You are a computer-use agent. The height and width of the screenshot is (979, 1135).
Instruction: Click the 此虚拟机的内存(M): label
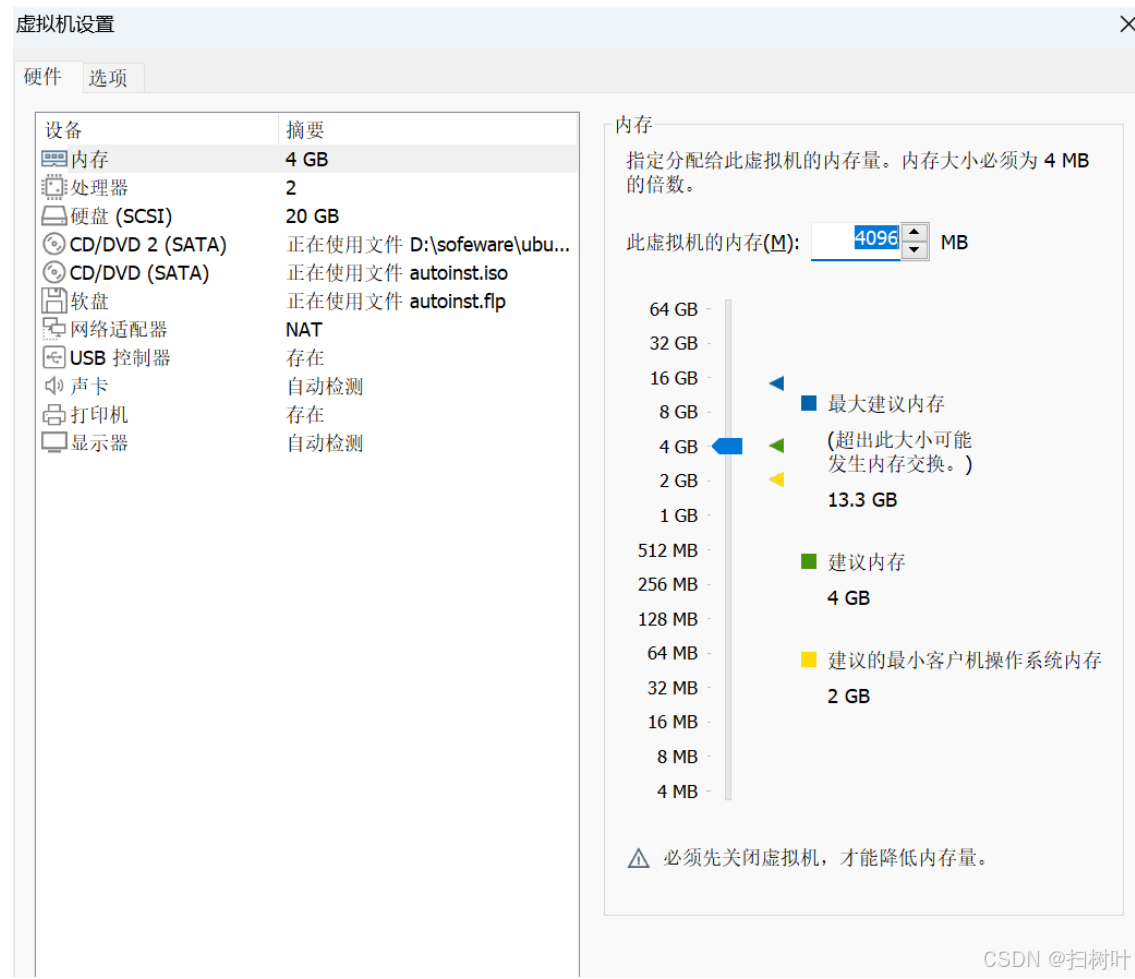(x=712, y=243)
